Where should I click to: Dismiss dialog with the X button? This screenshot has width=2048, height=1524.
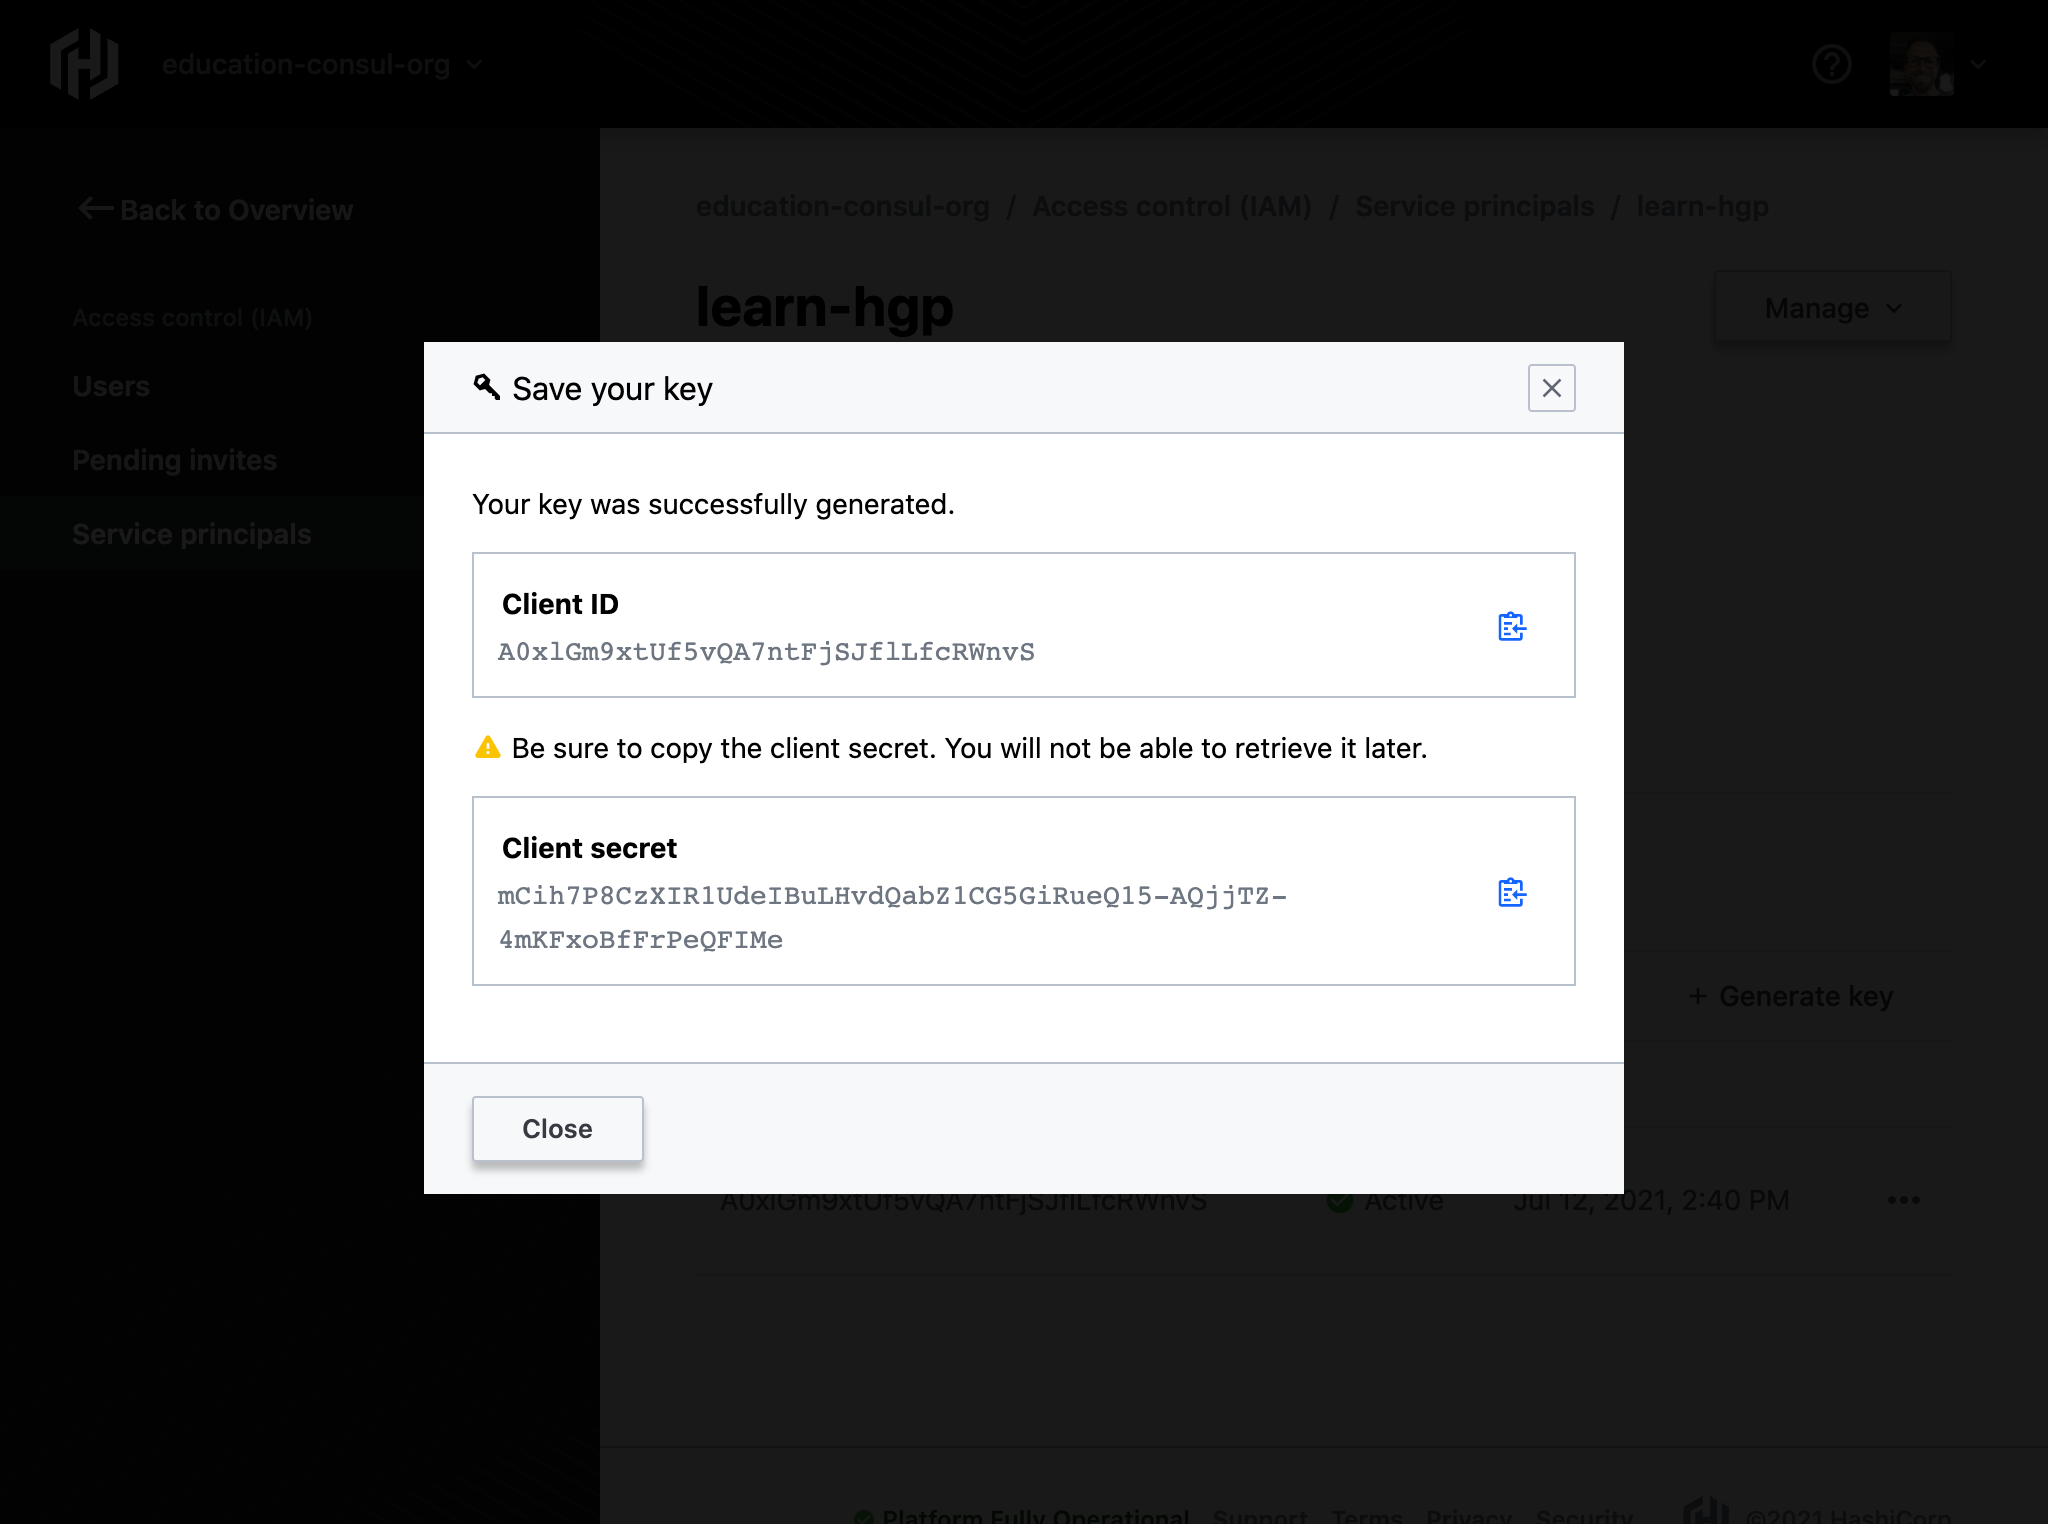[x=1551, y=388]
